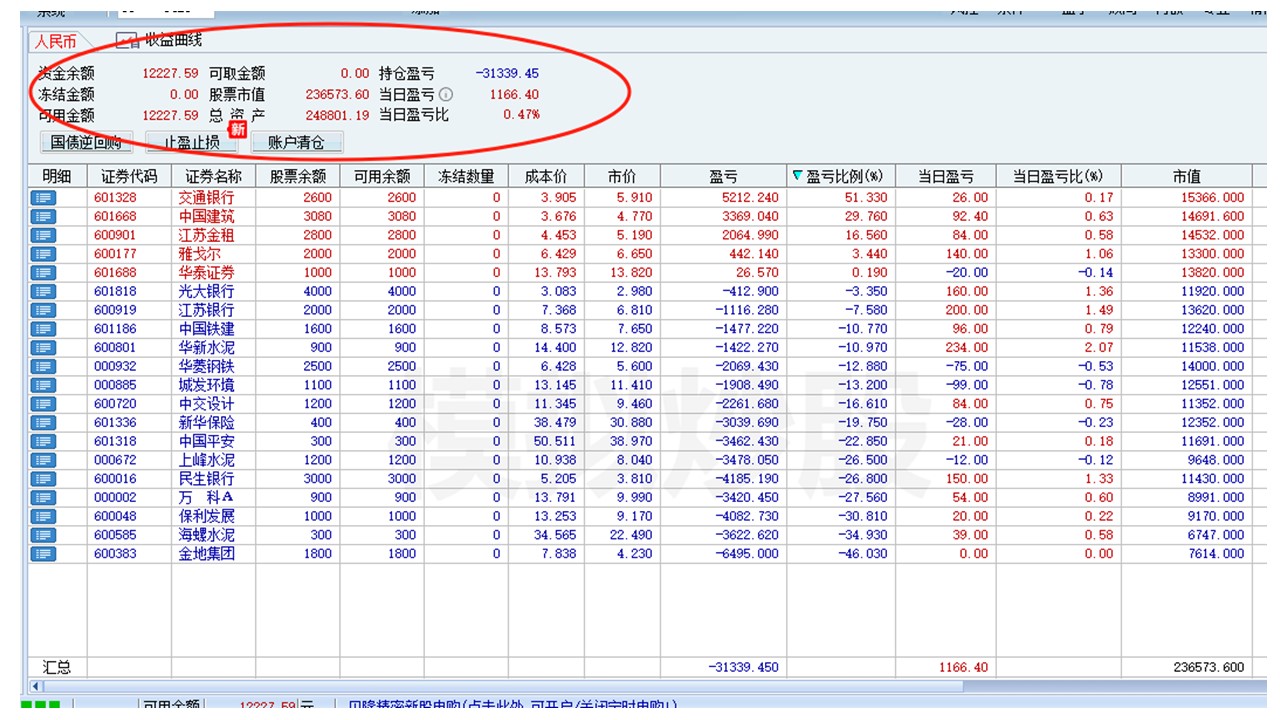1280x720 pixels.
Task: Click the 证券代码 column header
Action: (129, 176)
